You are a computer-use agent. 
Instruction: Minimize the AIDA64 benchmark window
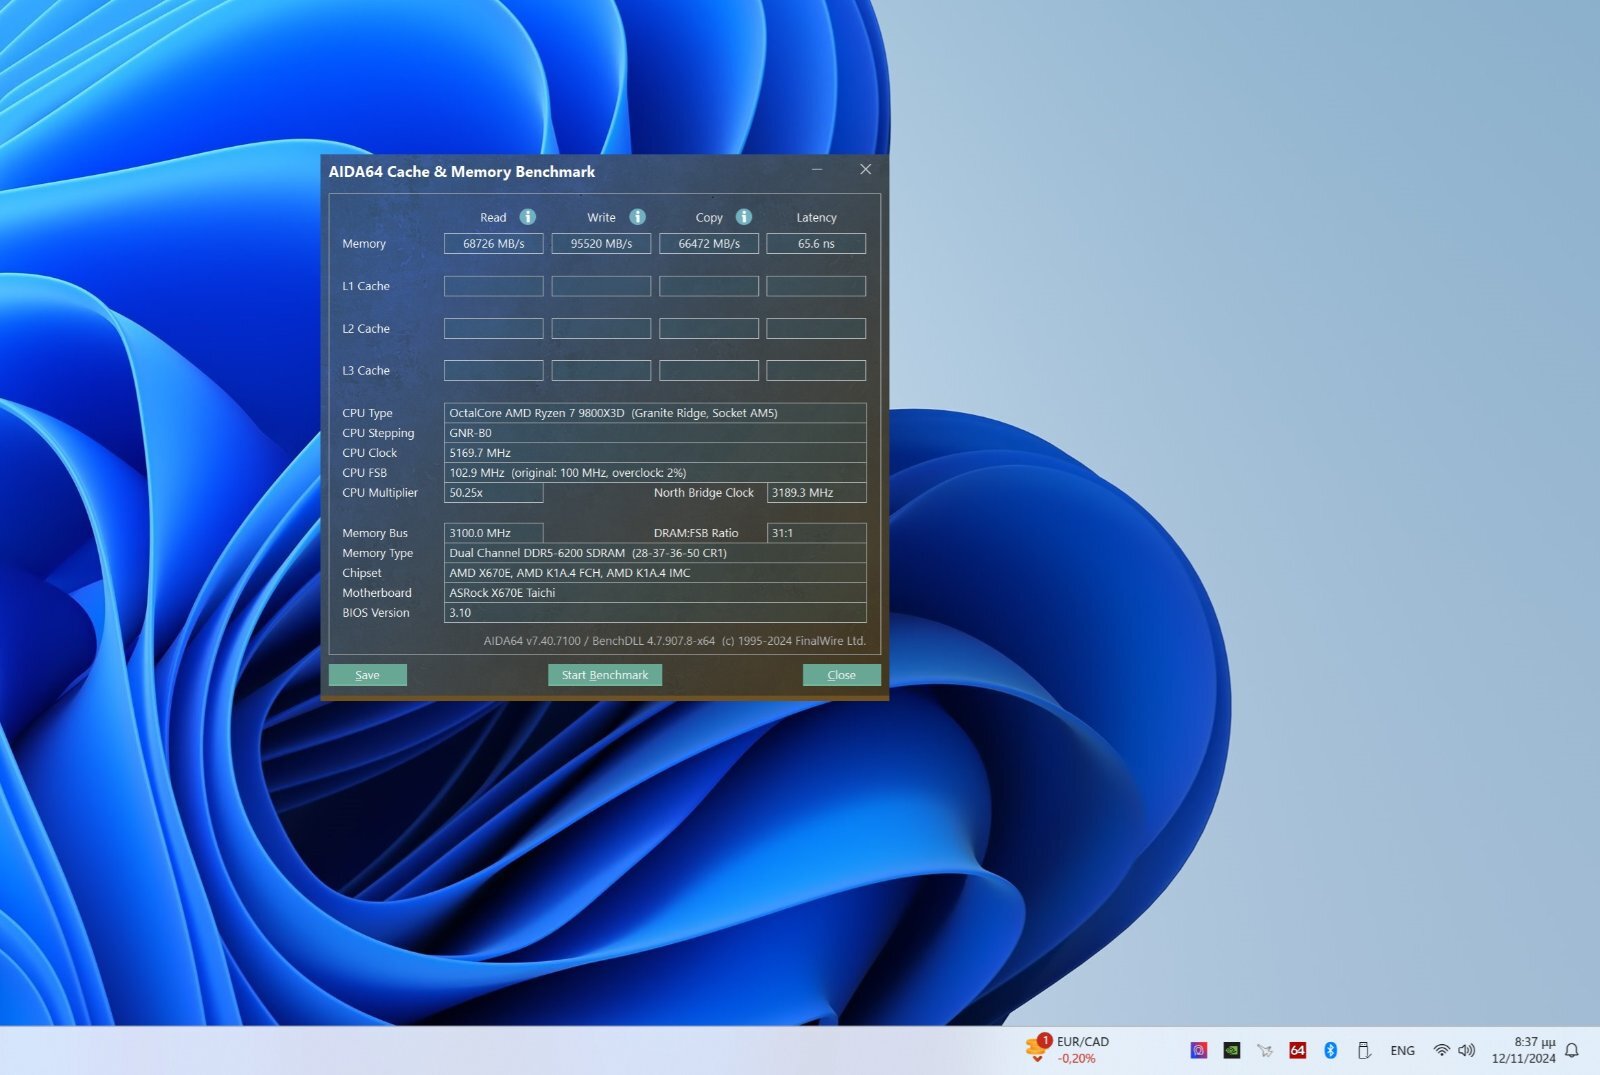[x=817, y=170]
